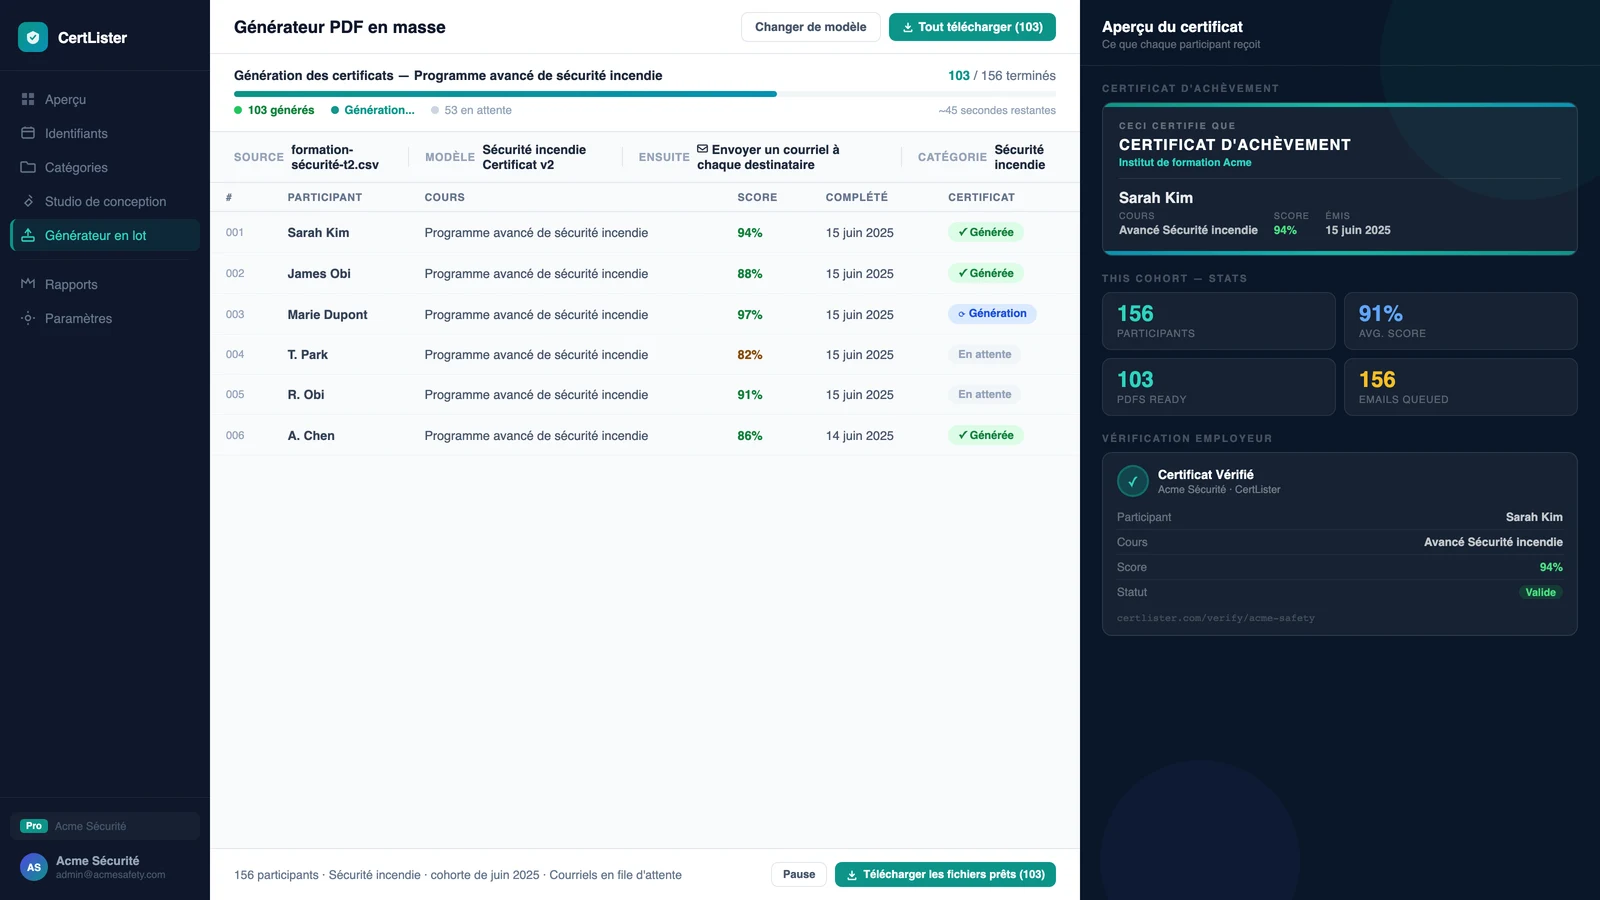Click the 103 PDFs Ready card

coord(1219,387)
